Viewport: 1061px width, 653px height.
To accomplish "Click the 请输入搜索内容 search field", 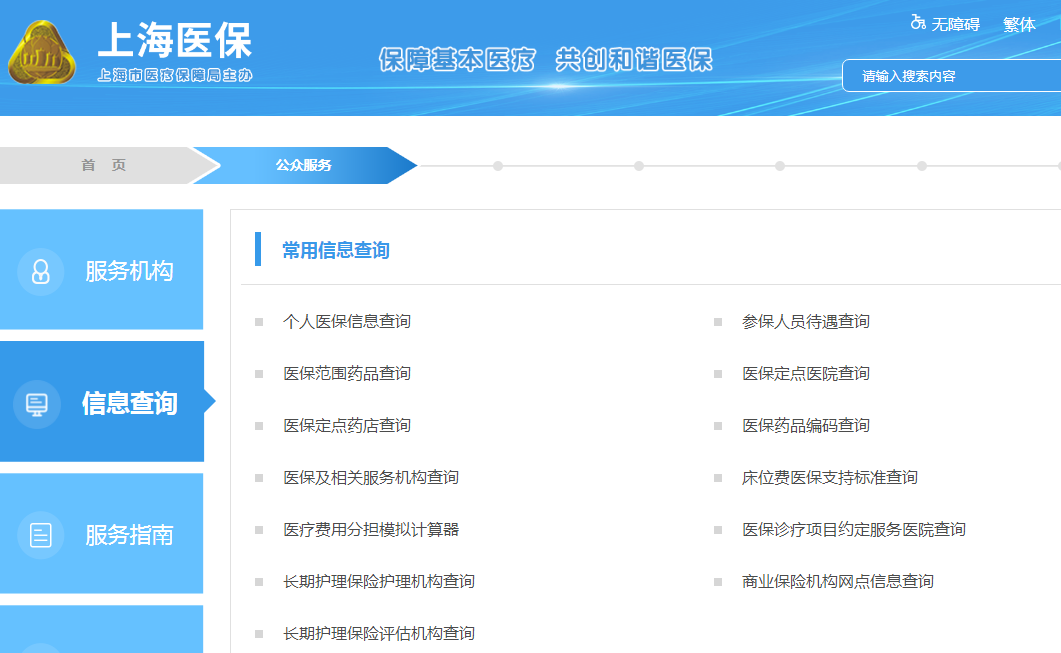I will pyautogui.click(x=950, y=76).
